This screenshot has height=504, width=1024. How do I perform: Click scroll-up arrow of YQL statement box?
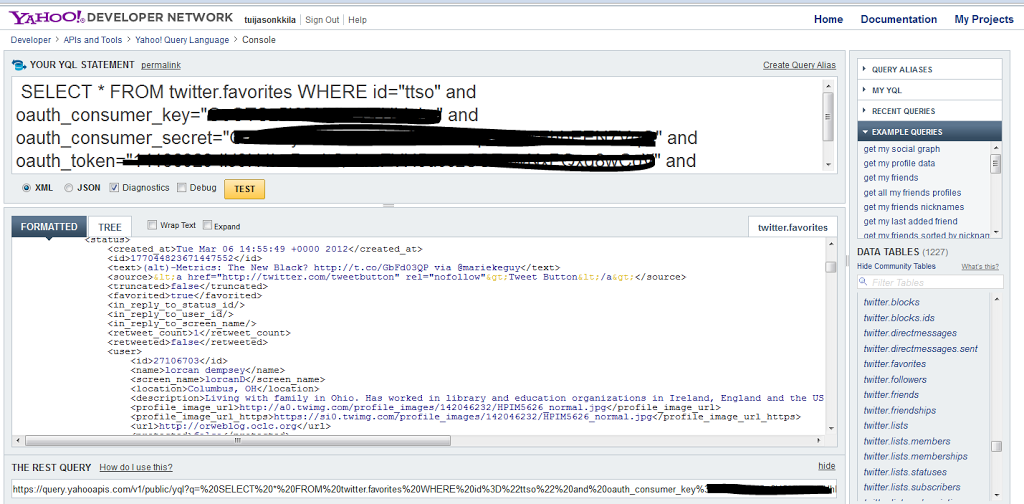coord(828,88)
